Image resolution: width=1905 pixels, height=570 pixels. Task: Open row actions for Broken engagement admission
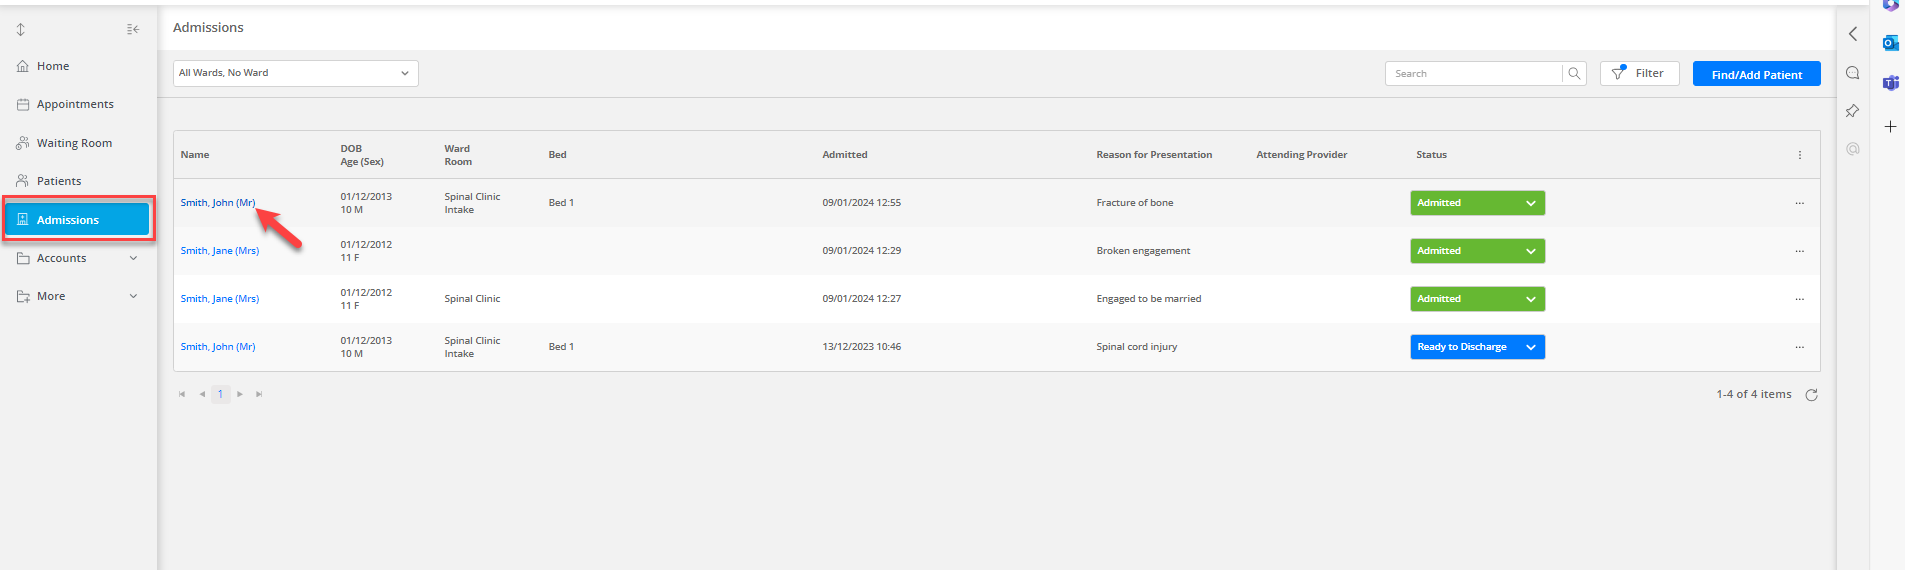pos(1799,251)
